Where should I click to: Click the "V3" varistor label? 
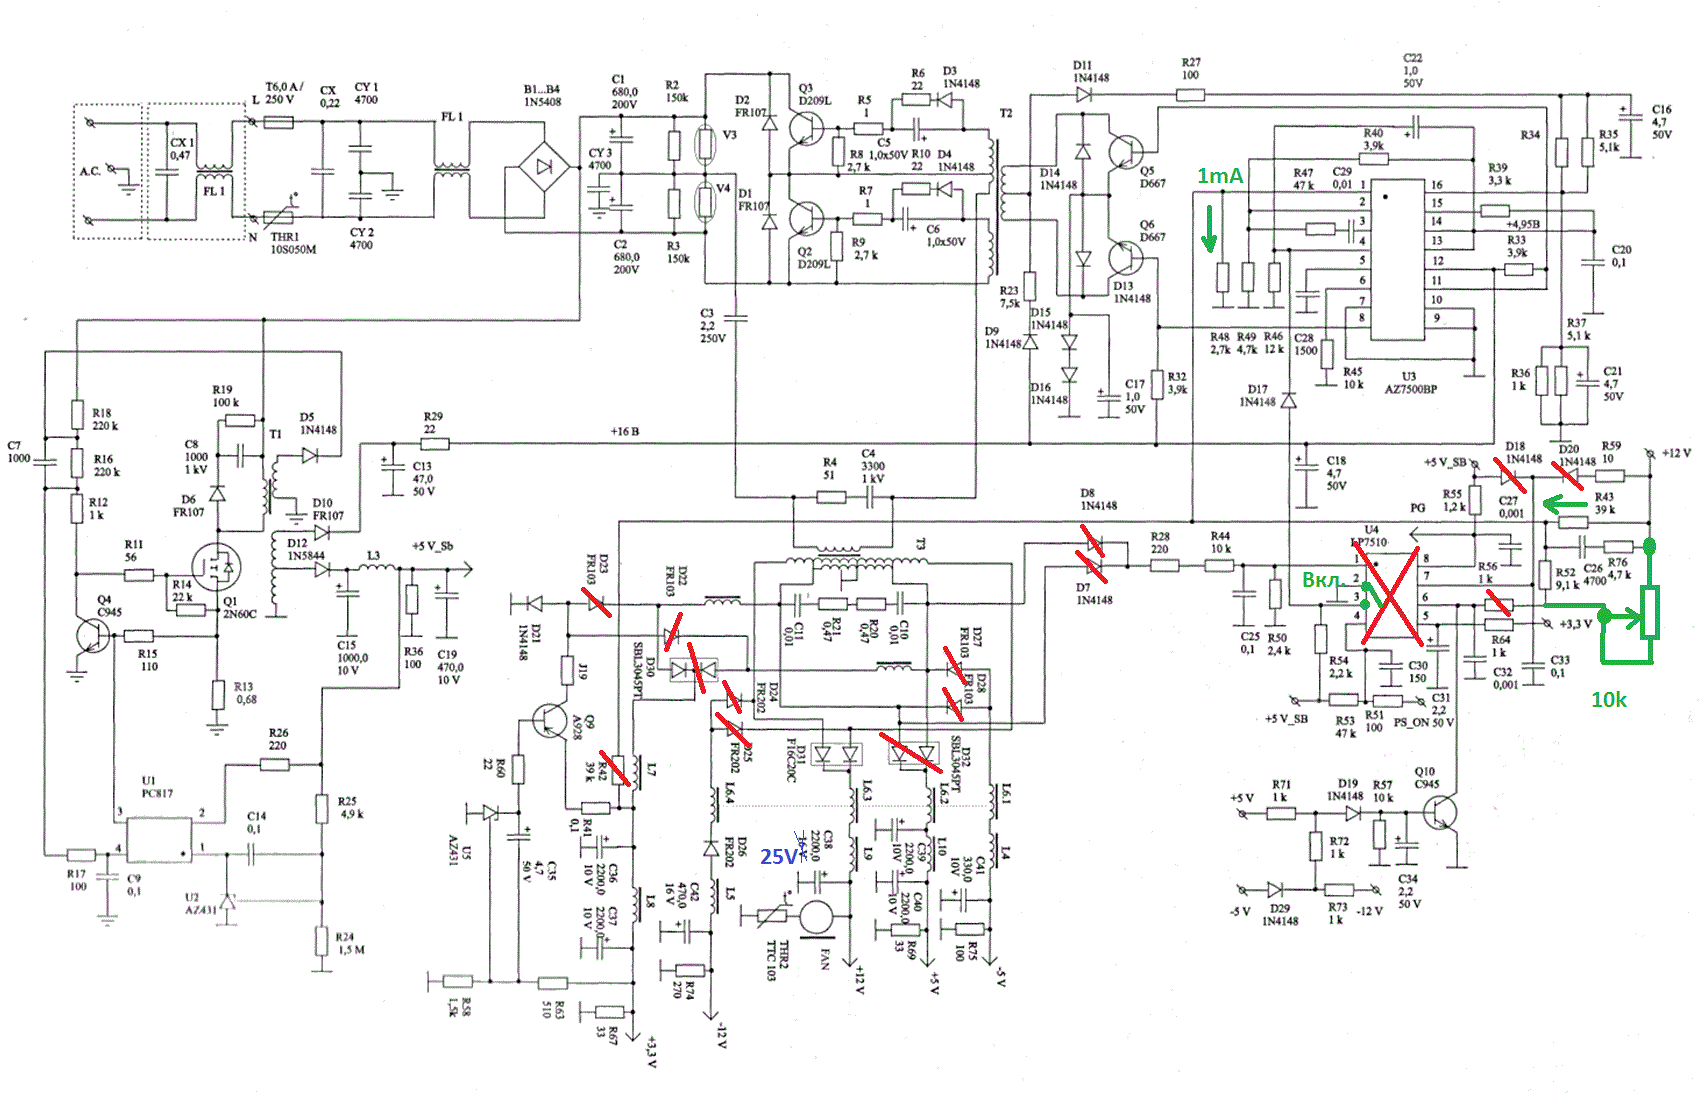(729, 134)
